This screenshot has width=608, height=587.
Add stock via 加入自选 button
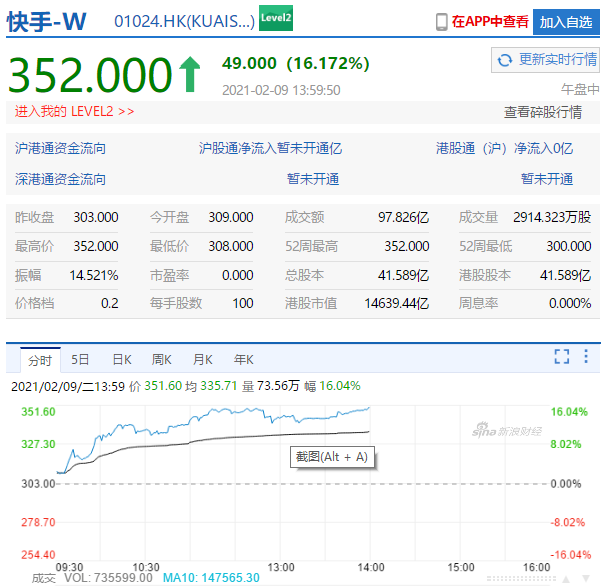[566, 22]
